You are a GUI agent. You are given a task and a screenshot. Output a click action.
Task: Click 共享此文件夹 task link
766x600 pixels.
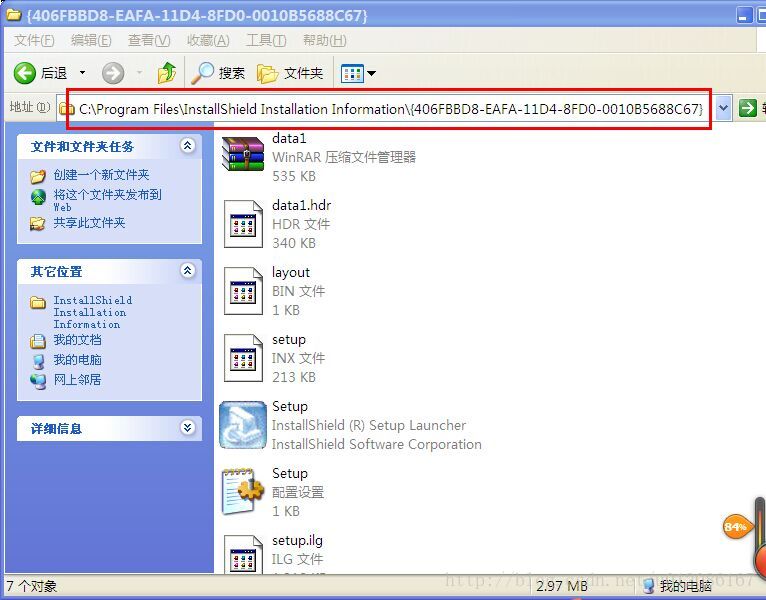click(89, 223)
